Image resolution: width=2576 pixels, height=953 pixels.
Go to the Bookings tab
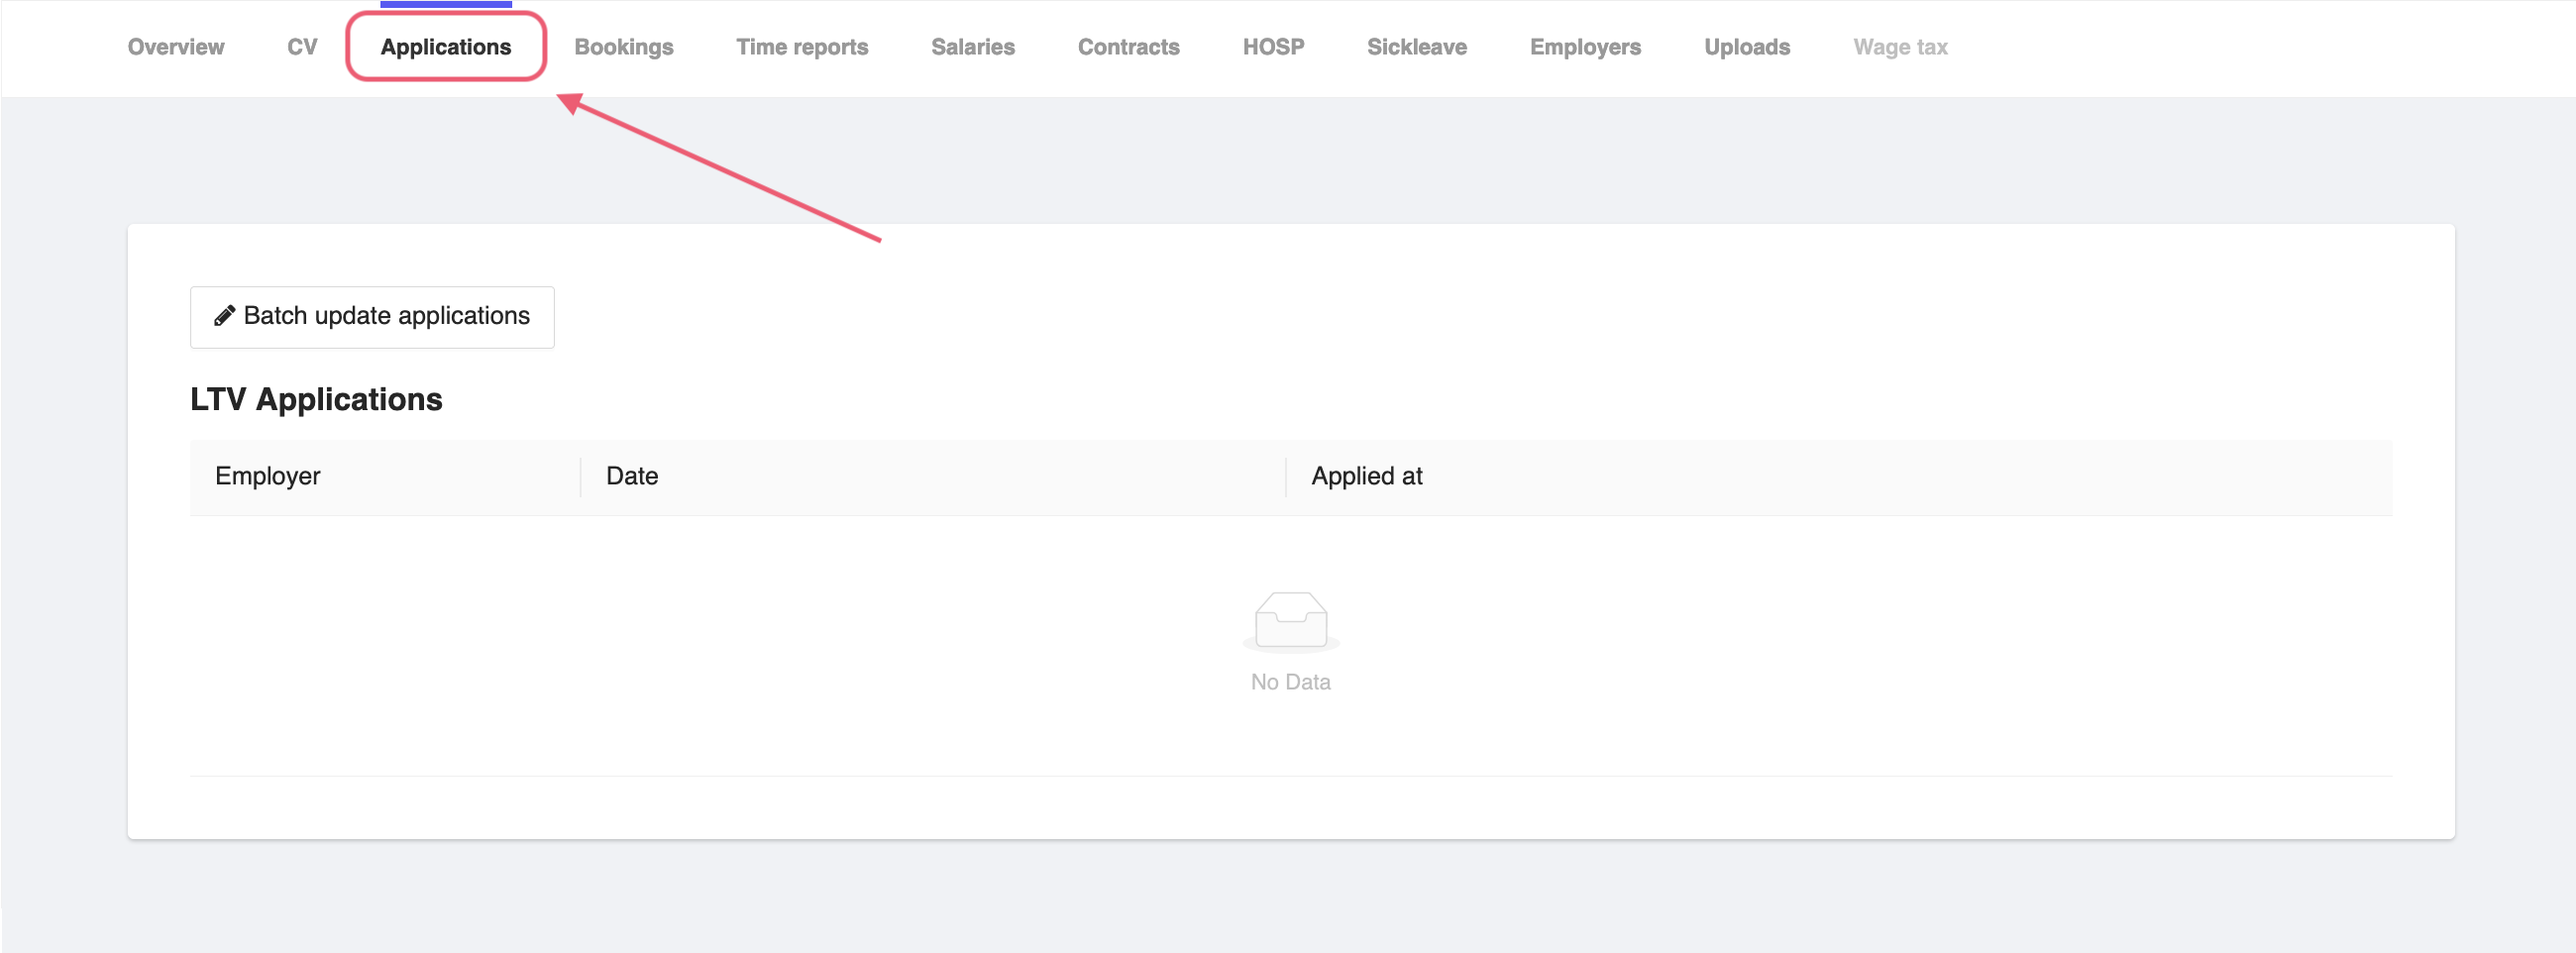tap(623, 46)
